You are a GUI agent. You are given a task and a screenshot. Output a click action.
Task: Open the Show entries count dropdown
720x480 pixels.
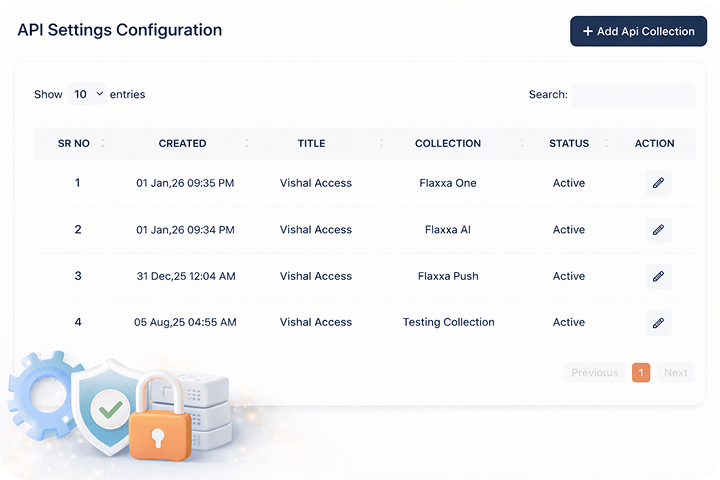click(x=87, y=95)
